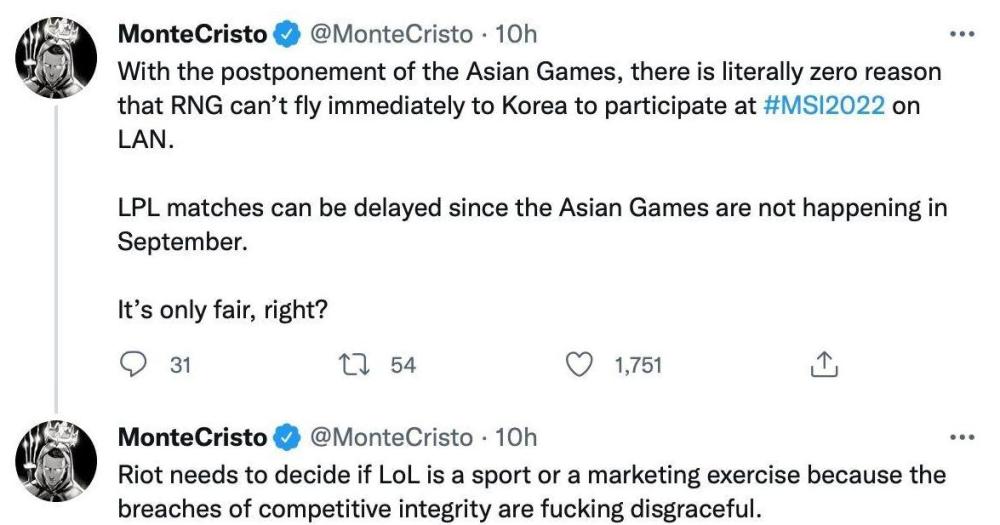Open the first tweet's 10h timestamp
The height and width of the screenshot is (525, 1000).
point(516,34)
